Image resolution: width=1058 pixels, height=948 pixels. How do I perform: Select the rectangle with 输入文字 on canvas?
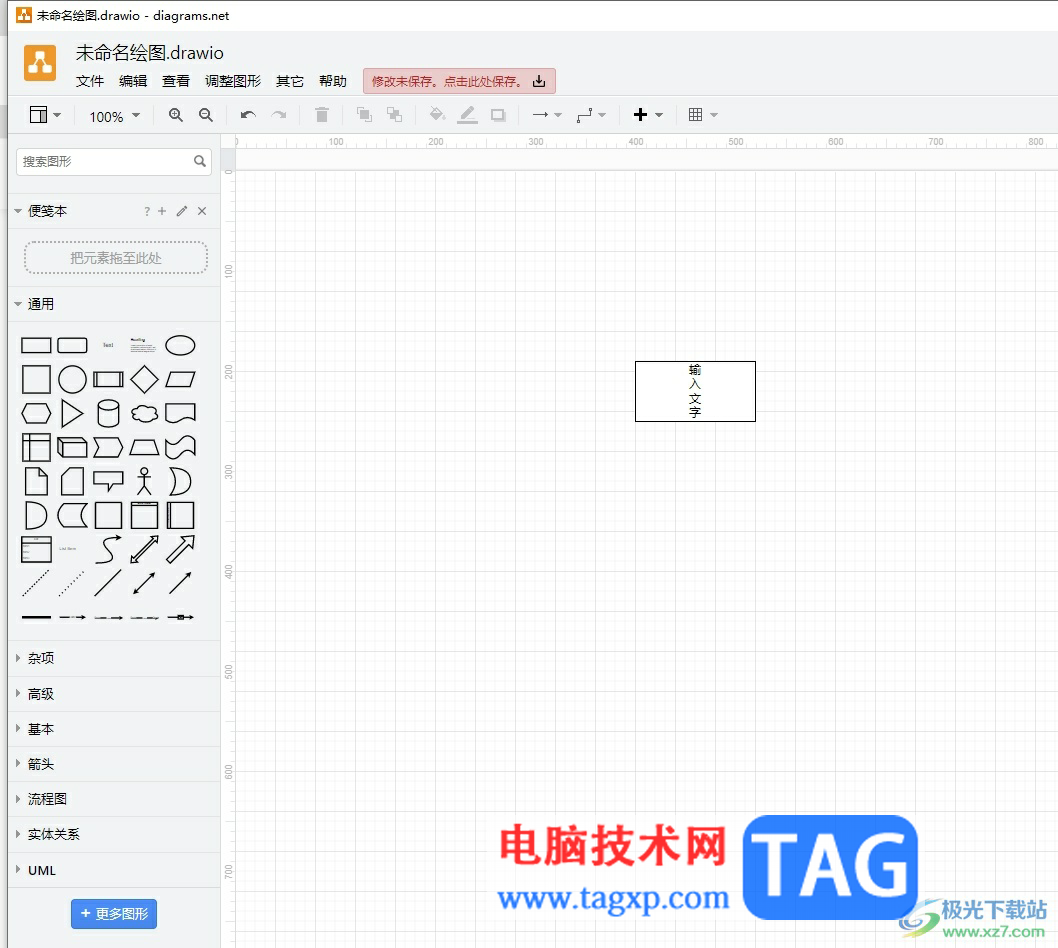point(695,391)
